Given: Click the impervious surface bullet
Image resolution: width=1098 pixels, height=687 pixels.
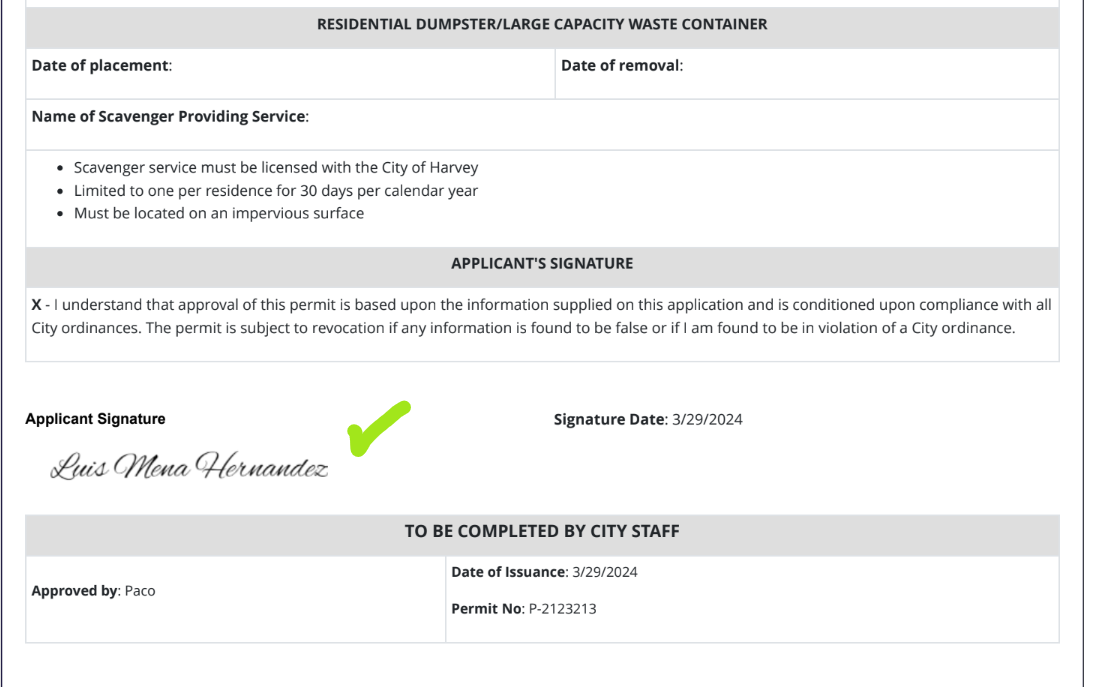Looking at the screenshot, I should coord(219,213).
